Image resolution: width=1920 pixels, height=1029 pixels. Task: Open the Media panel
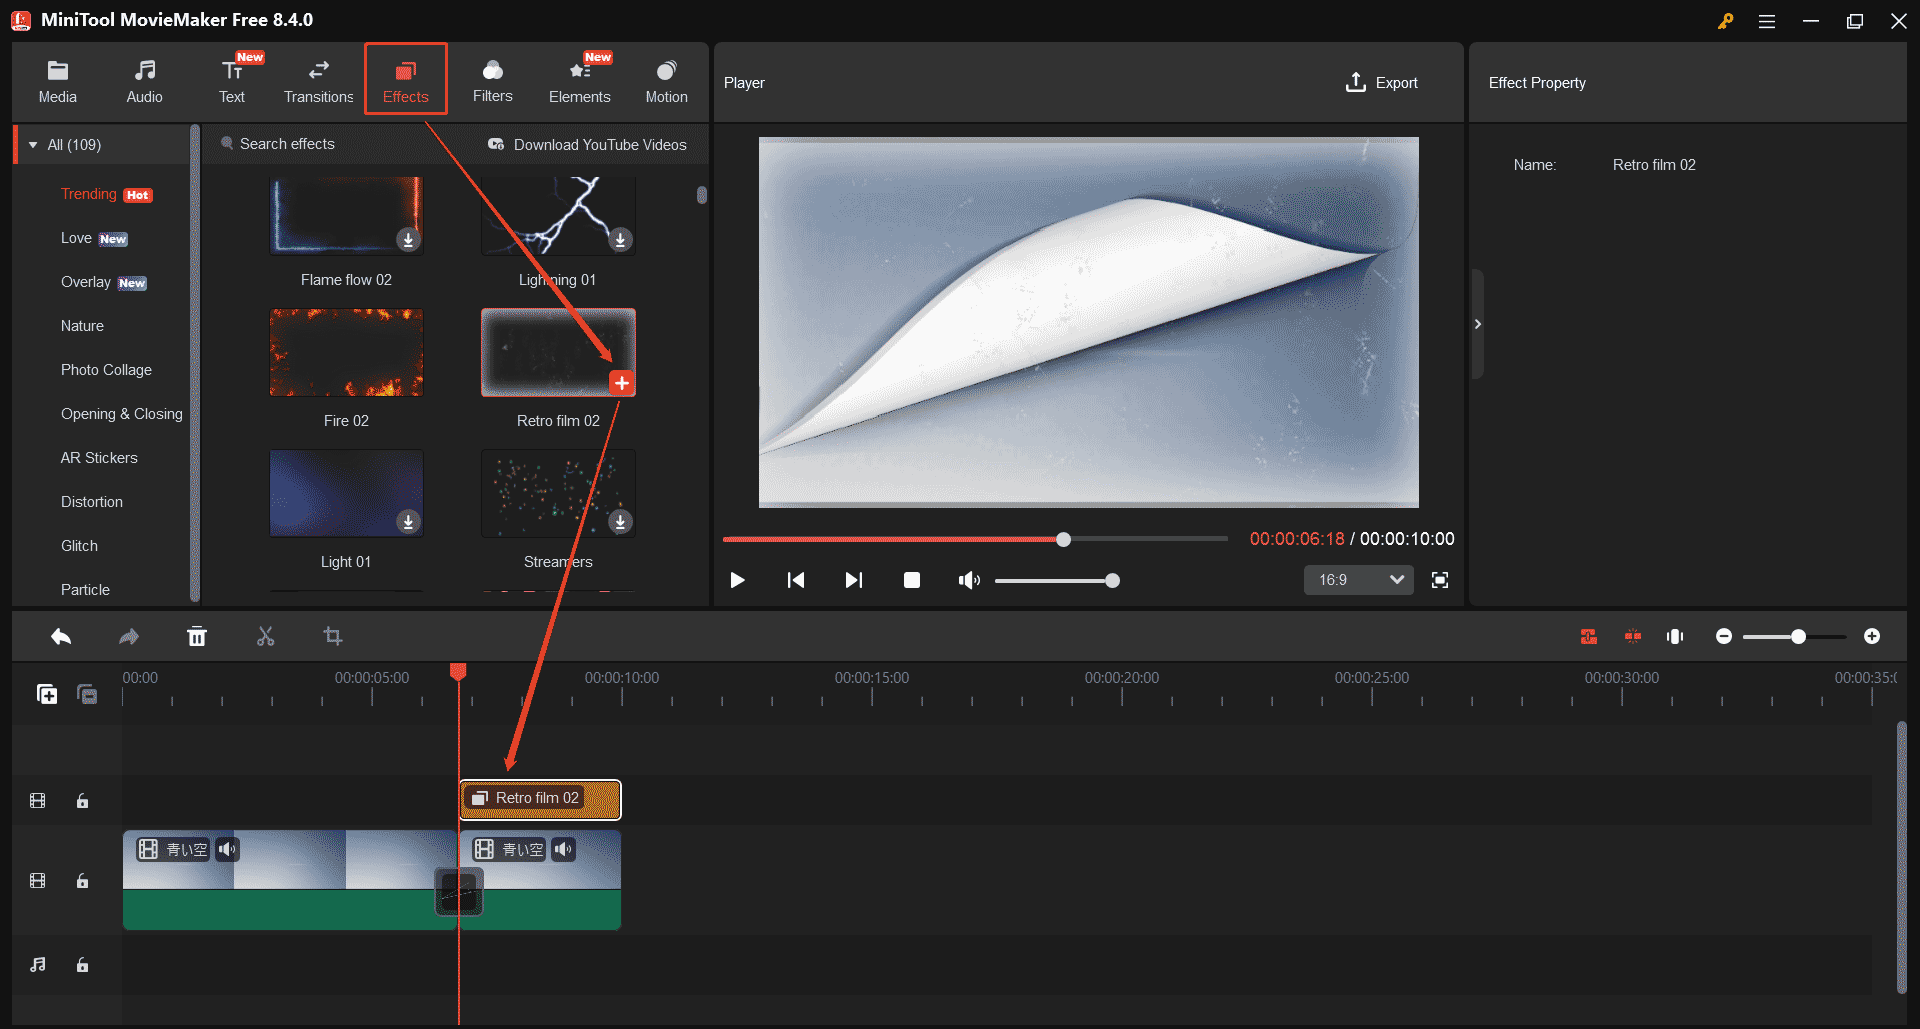pos(57,80)
